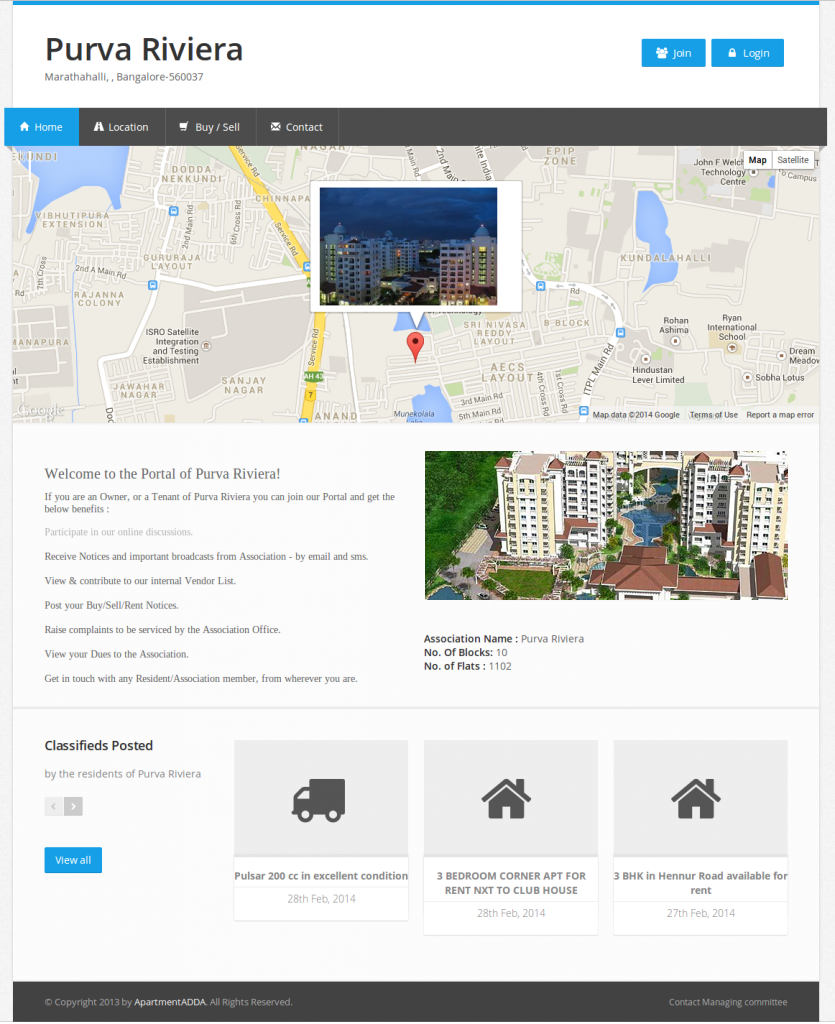Click the delivery truck classified icon
Image resolution: width=835 pixels, height=1024 pixels.
(x=319, y=800)
